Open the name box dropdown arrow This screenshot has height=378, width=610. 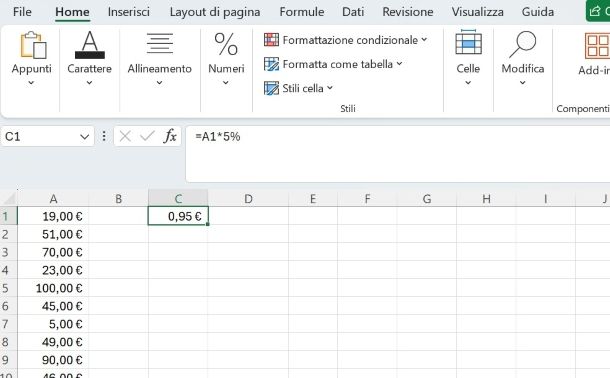tap(84, 137)
